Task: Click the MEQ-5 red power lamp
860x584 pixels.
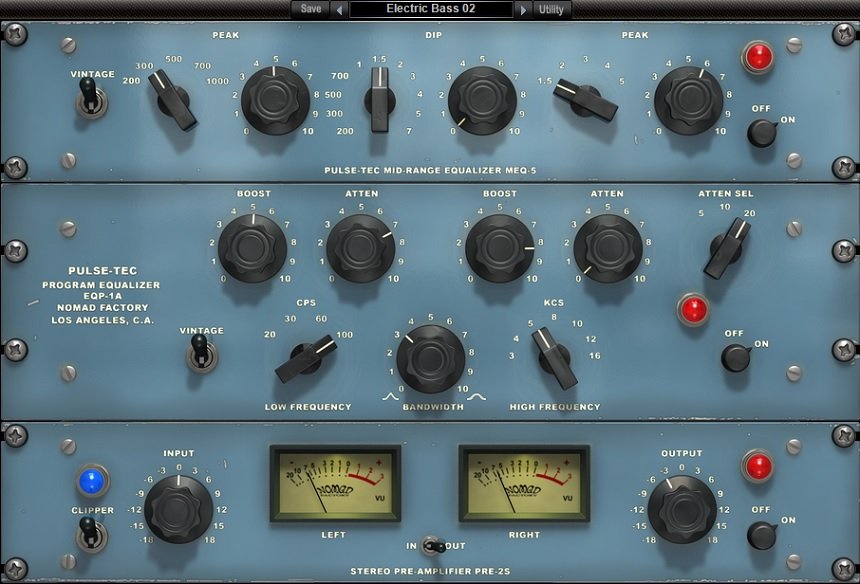Action: [x=757, y=57]
